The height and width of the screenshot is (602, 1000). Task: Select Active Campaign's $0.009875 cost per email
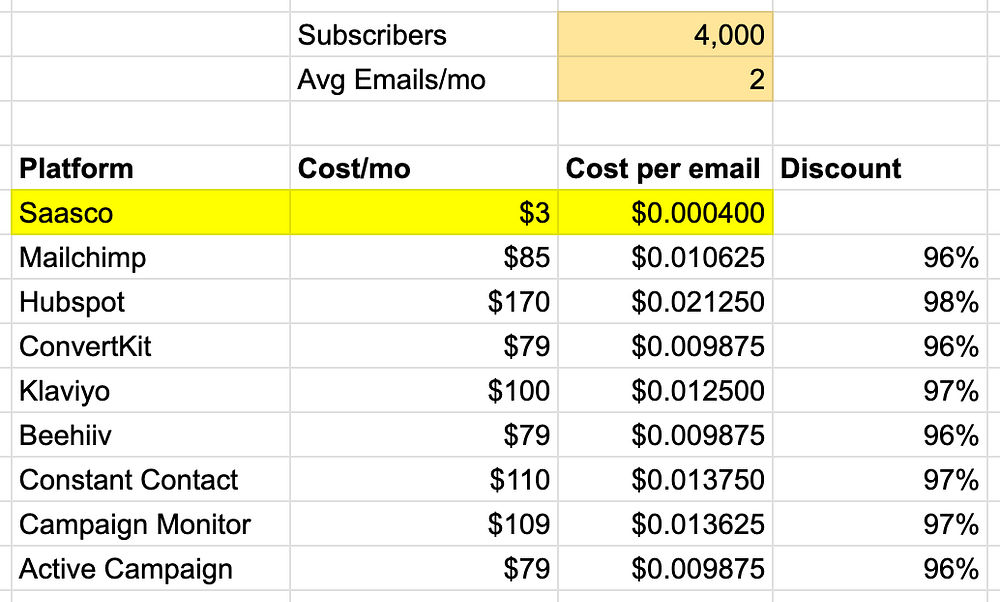pyautogui.click(x=665, y=568)
